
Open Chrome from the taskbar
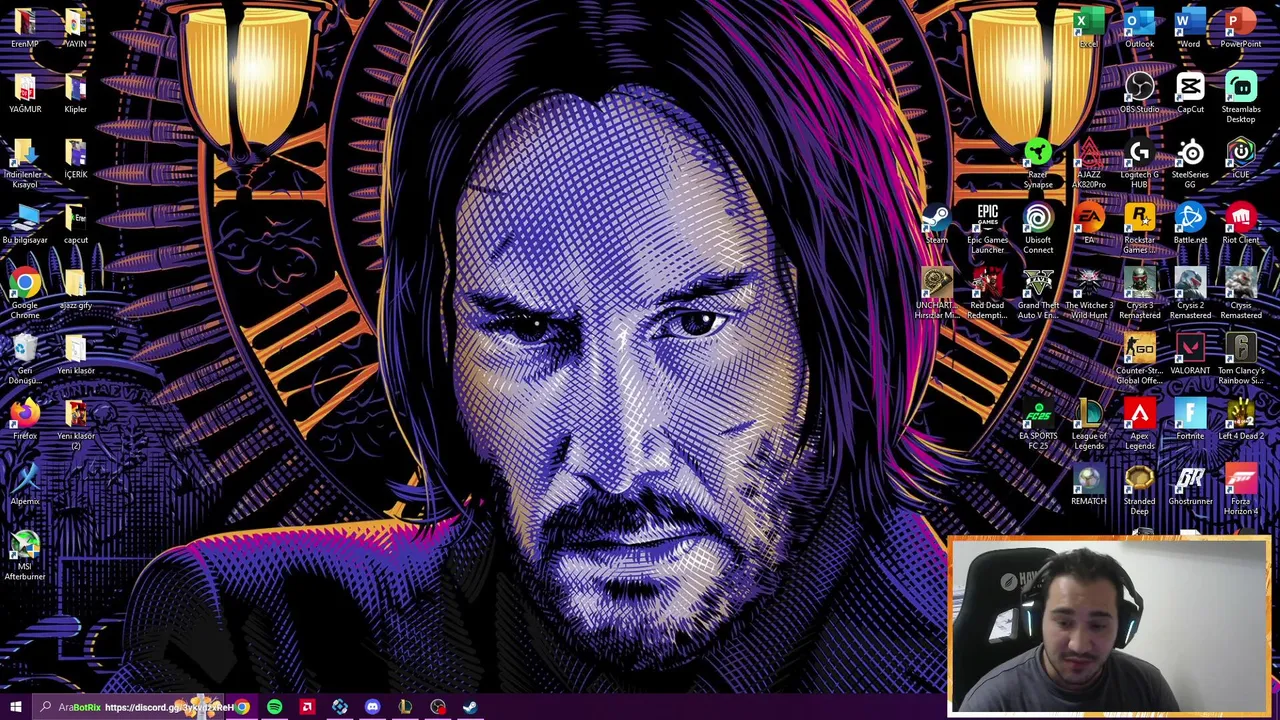pos(242,707)
